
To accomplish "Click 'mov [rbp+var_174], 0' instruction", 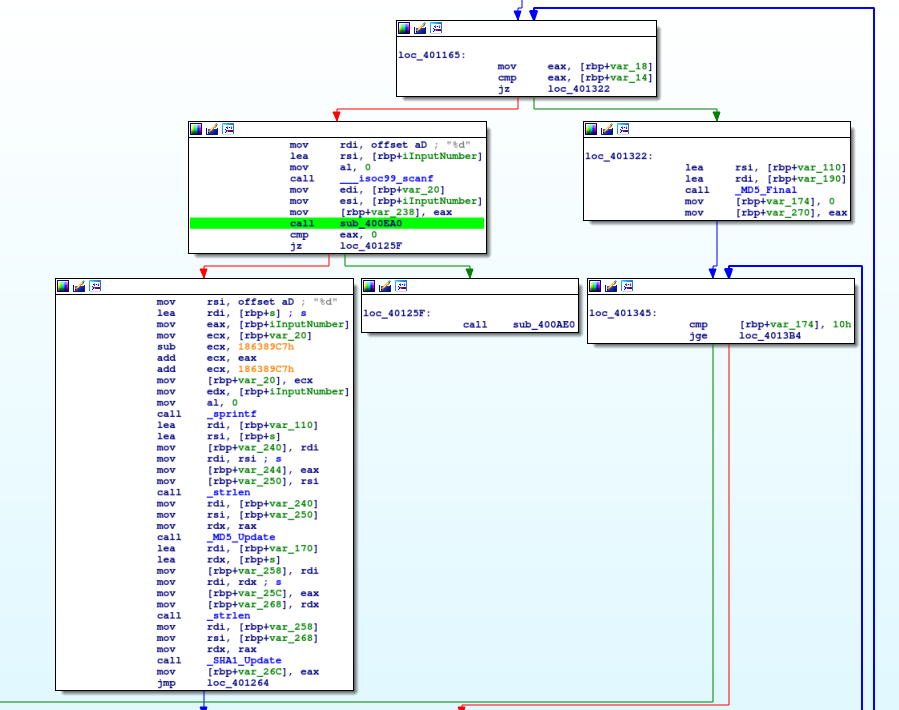I will pos(760,201).
